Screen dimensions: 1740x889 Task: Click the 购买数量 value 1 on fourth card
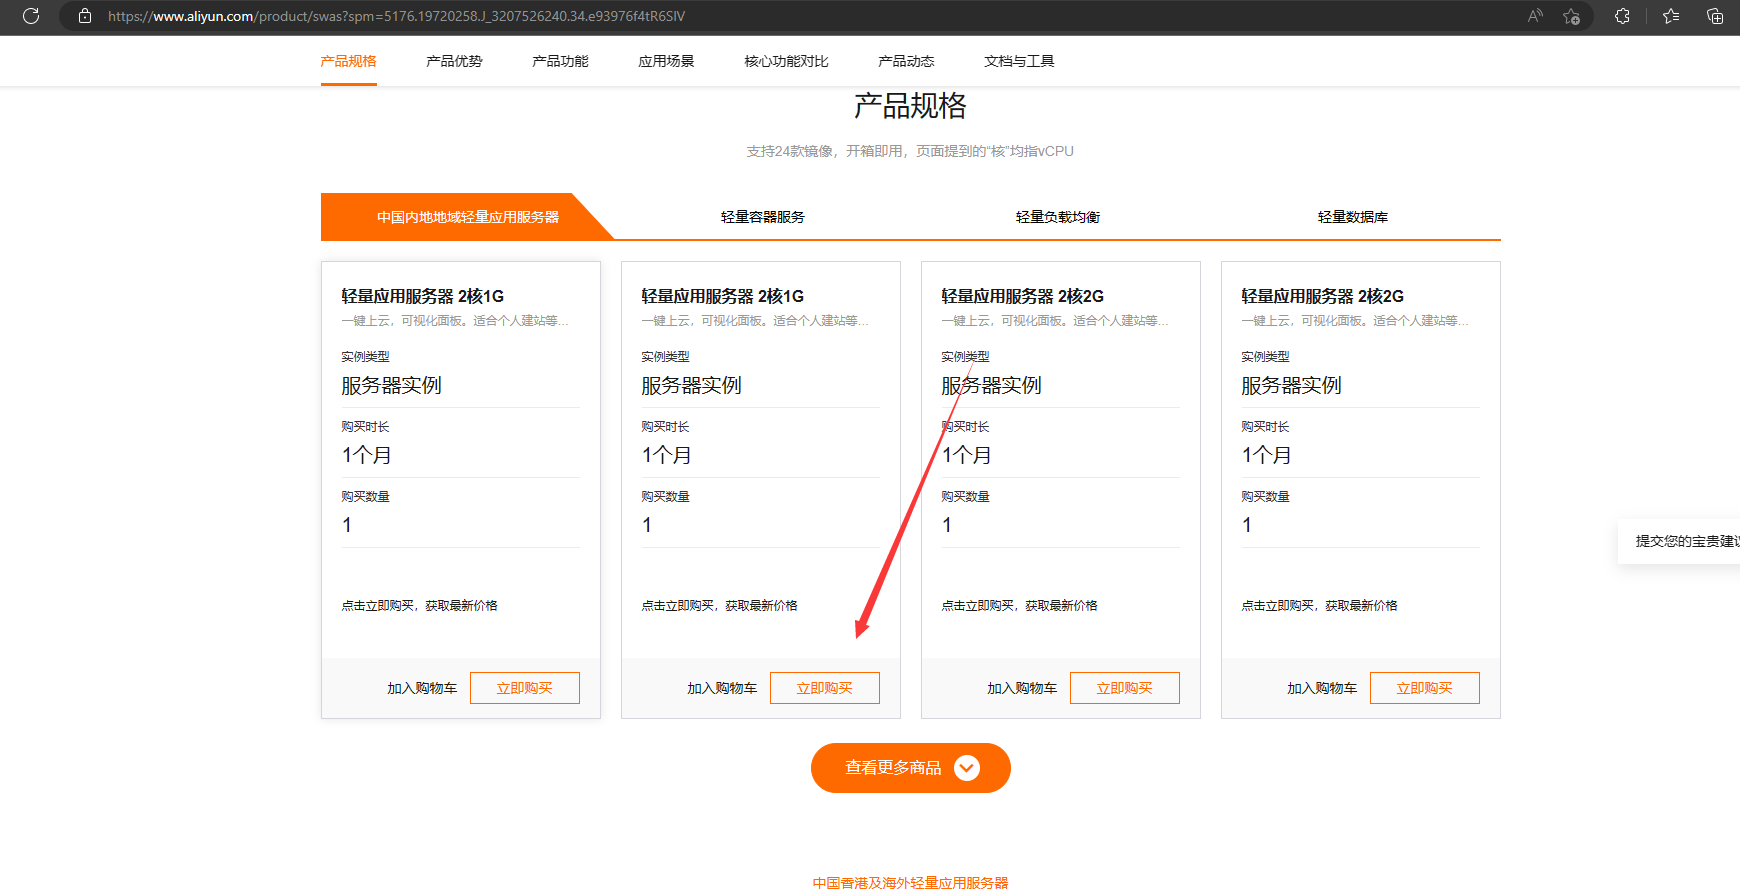coord(1247,525)
